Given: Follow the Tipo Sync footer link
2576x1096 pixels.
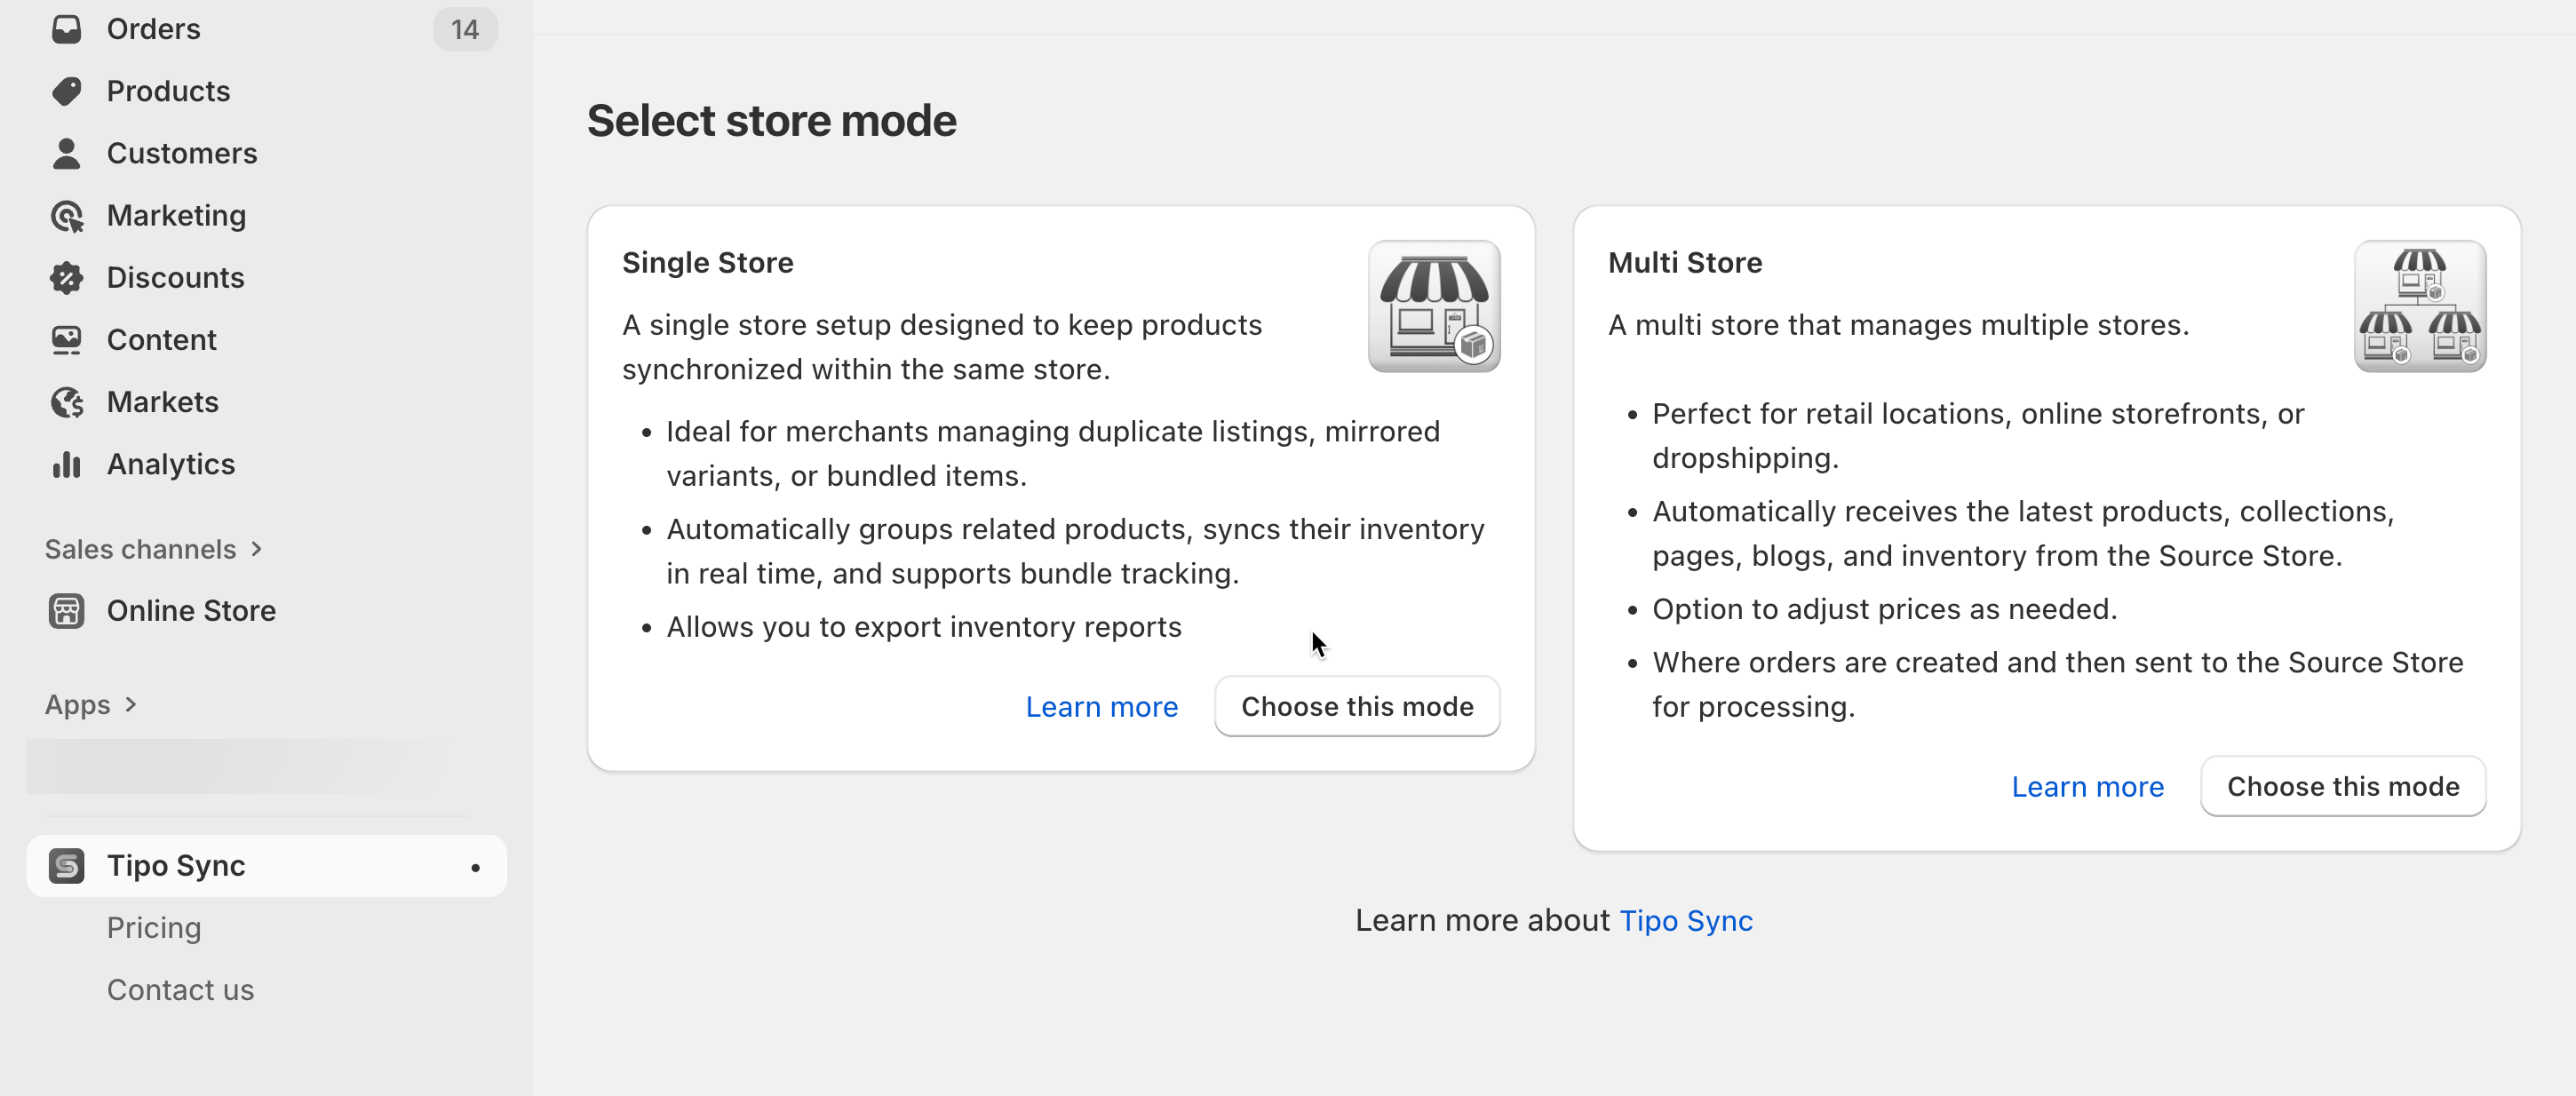Looking at the screenshot, I should (1685, 920).
